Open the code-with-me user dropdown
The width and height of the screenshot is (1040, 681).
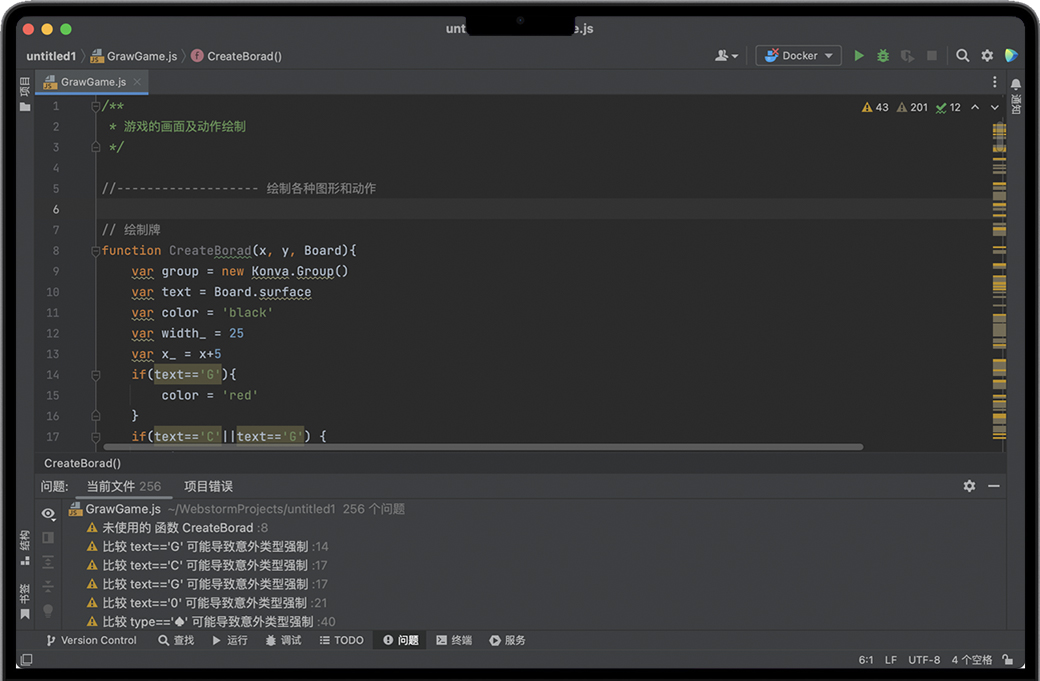[x=726, y=56]
